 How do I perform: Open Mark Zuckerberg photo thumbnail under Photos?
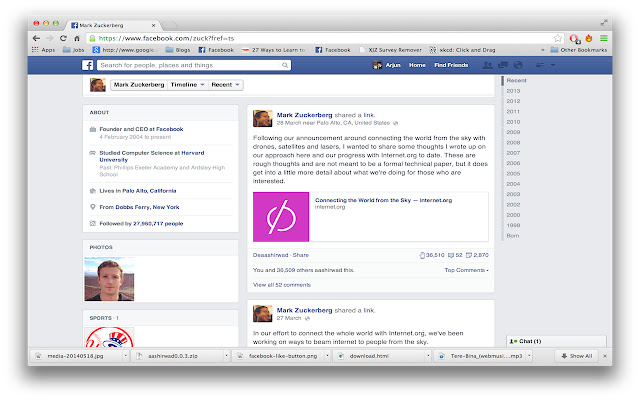[x=109, y=279]
